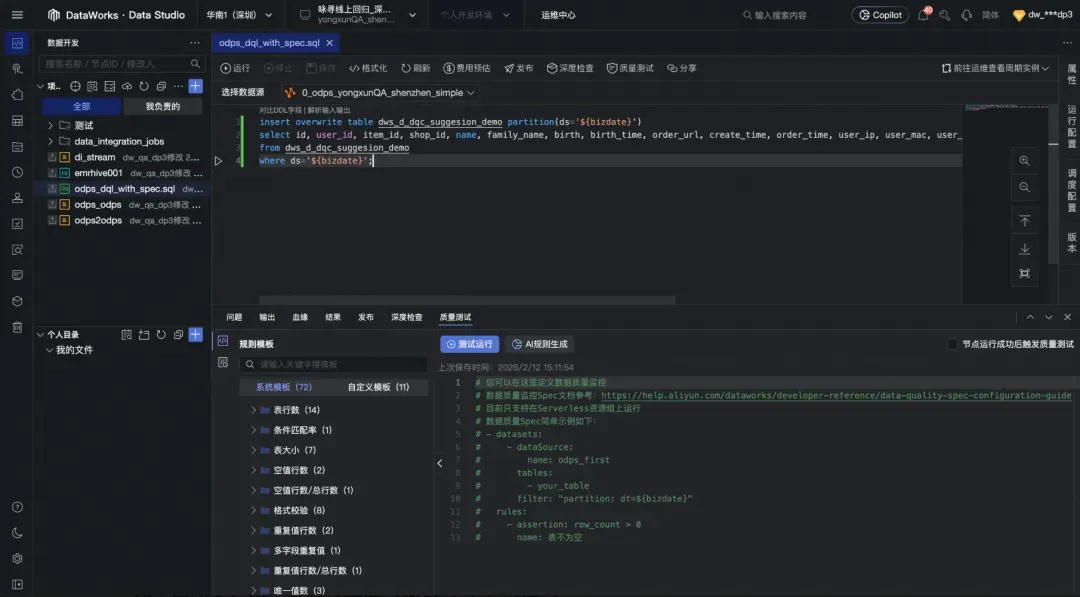Select the 全部 filter toggle
This screenshot has height=597, width=1080.
point(81,106)
